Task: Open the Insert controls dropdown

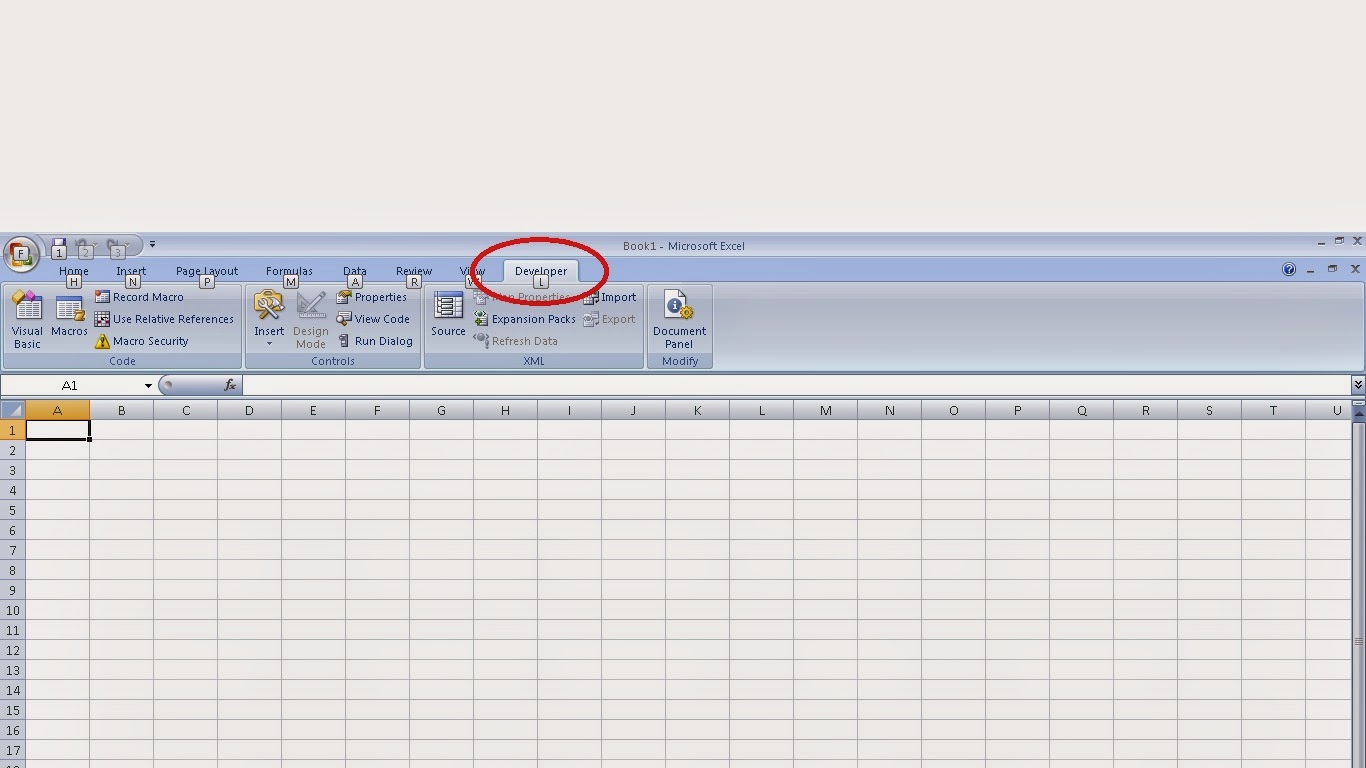Action: click(269, 319)
